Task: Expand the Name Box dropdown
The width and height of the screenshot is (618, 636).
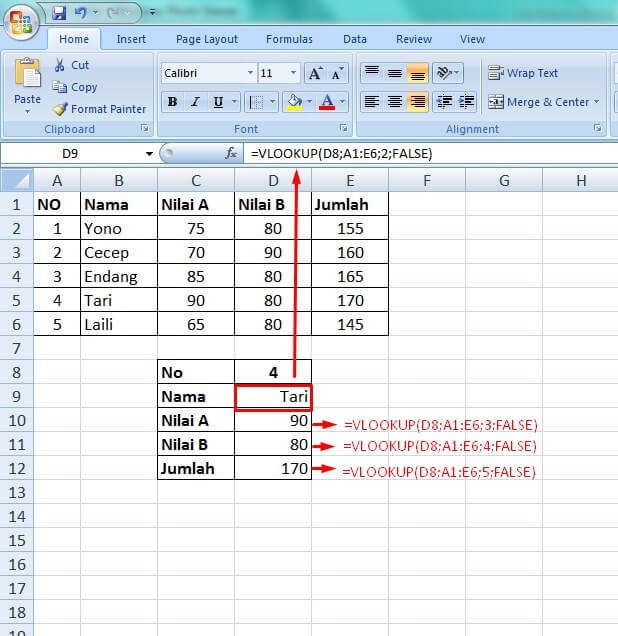Action: click(149, 154)
